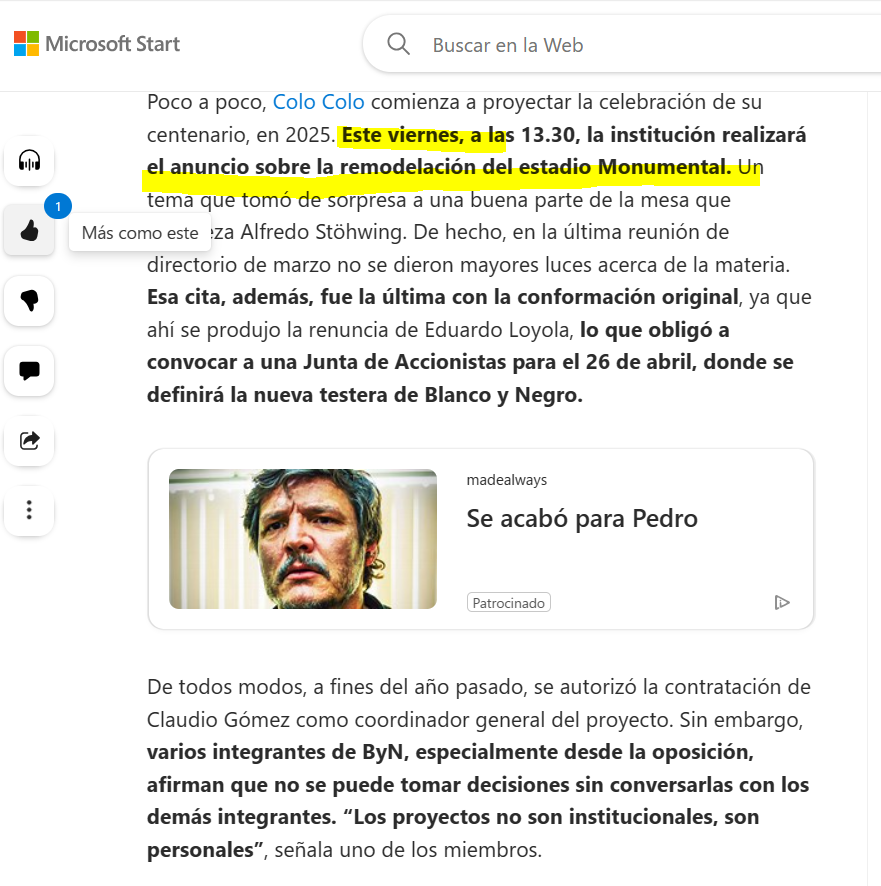Open comments with speech bubble icon
This screenshot has width=881, height=886.
[29, 371]
